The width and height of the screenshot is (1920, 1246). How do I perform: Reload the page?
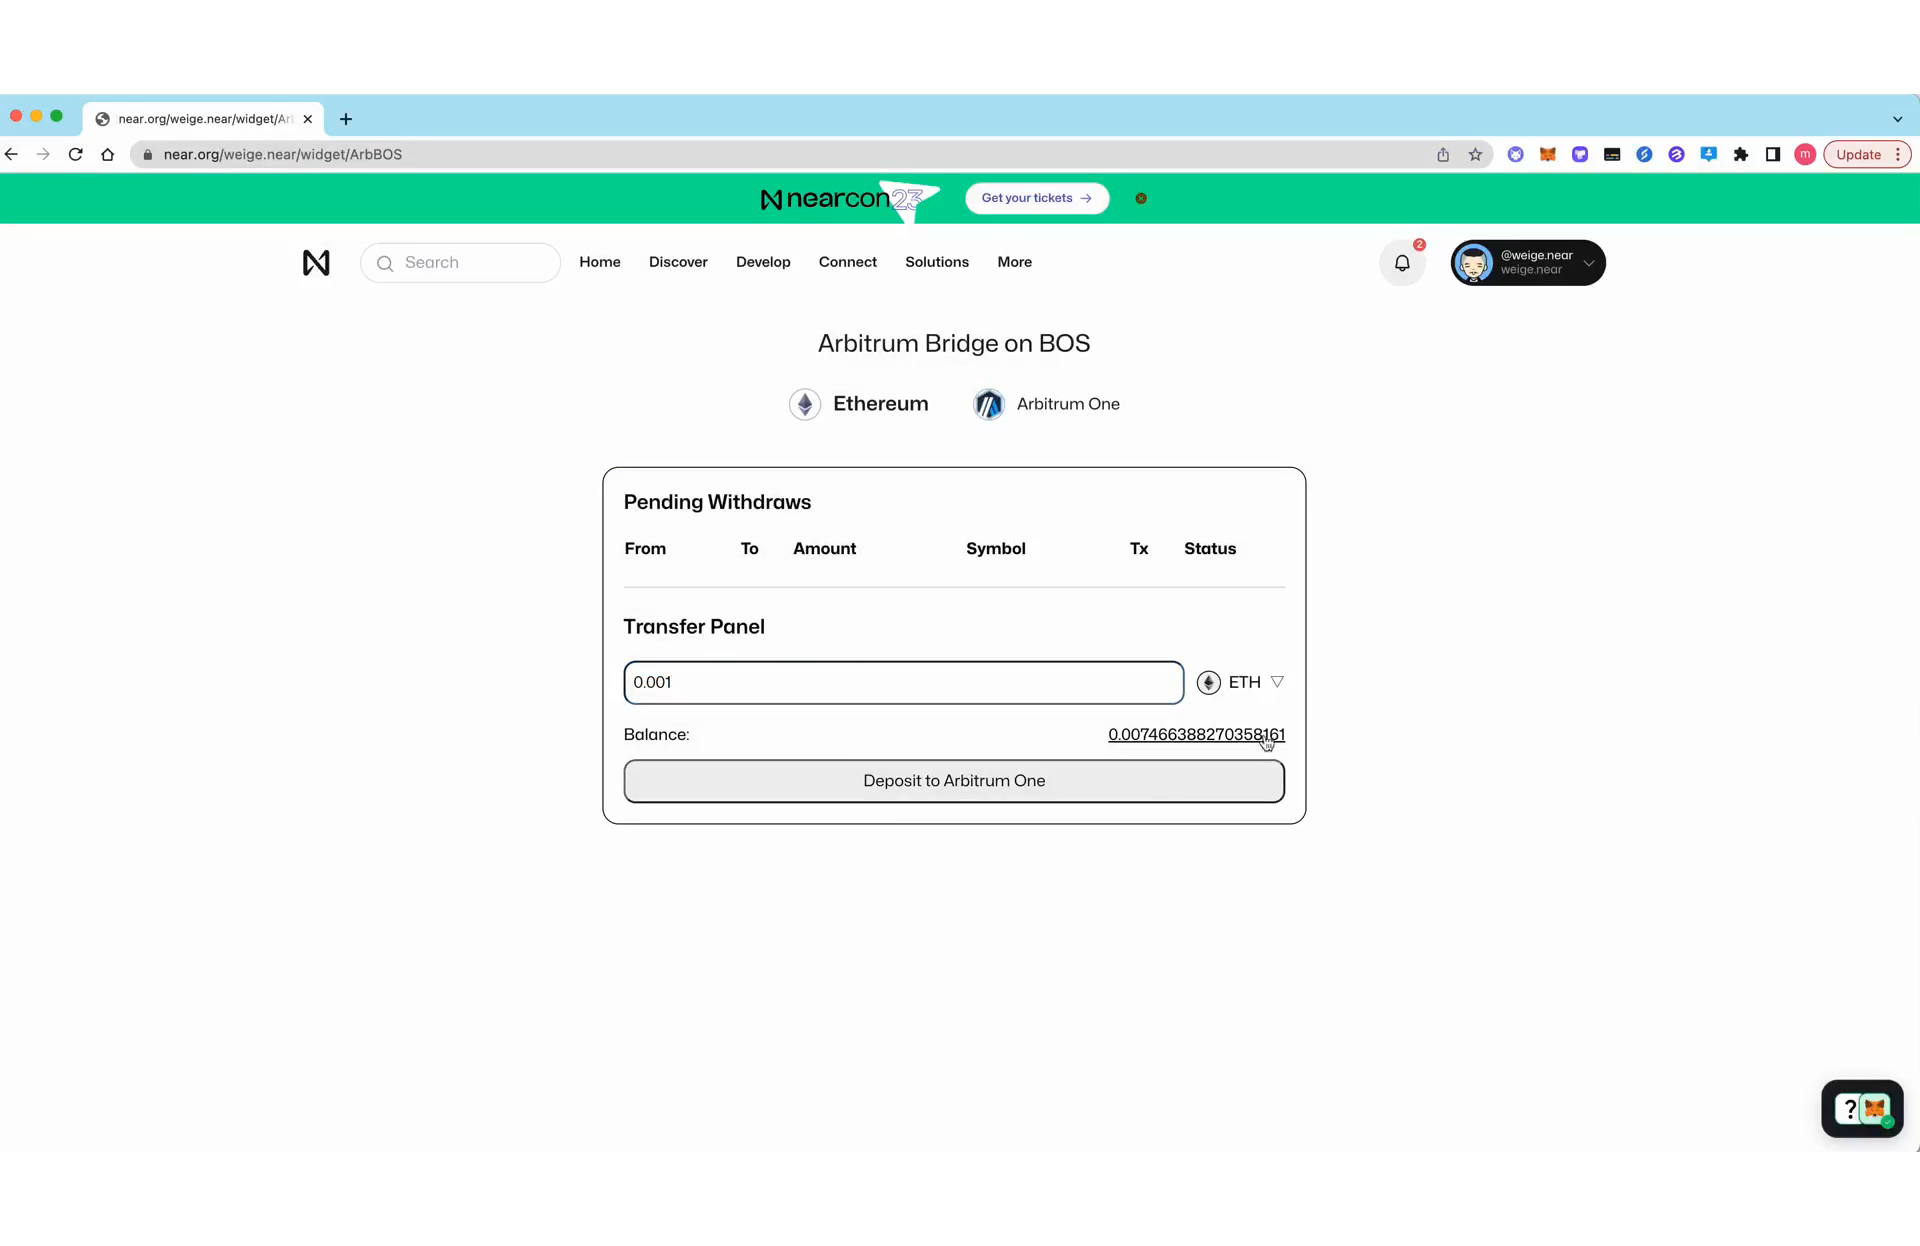(x=75, y=154)
